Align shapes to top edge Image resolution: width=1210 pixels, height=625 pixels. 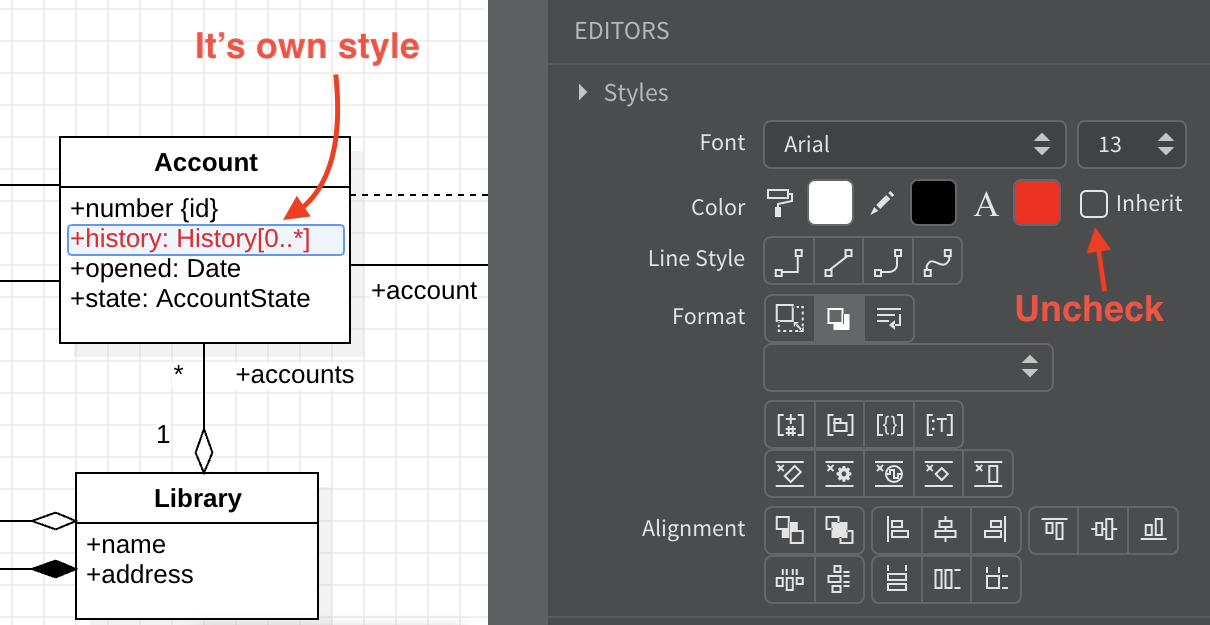pos(1054,530)
